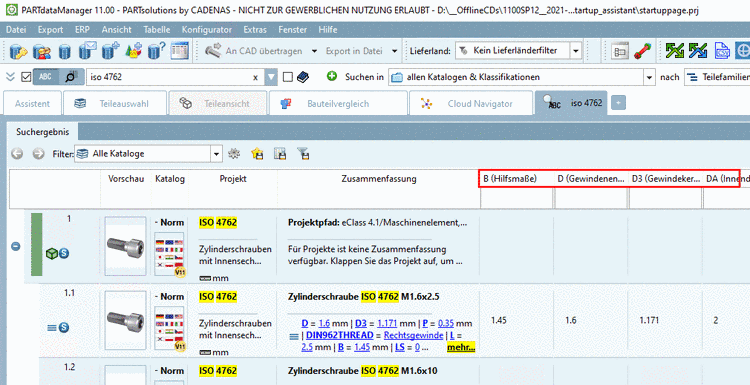
Task: Select the ABC text search mode
Action: pyautogui.click(x=45, y=77)
